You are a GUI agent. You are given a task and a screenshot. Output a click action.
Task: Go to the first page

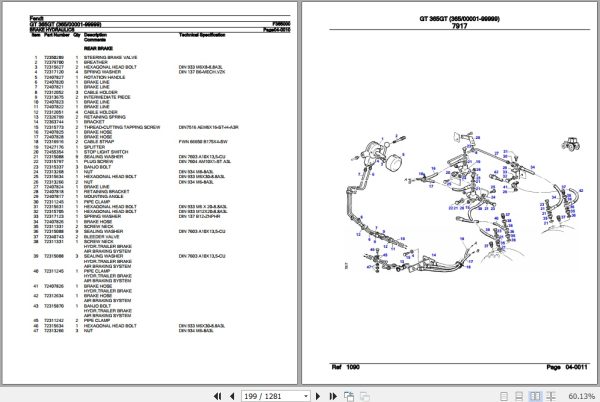point(217,396)
